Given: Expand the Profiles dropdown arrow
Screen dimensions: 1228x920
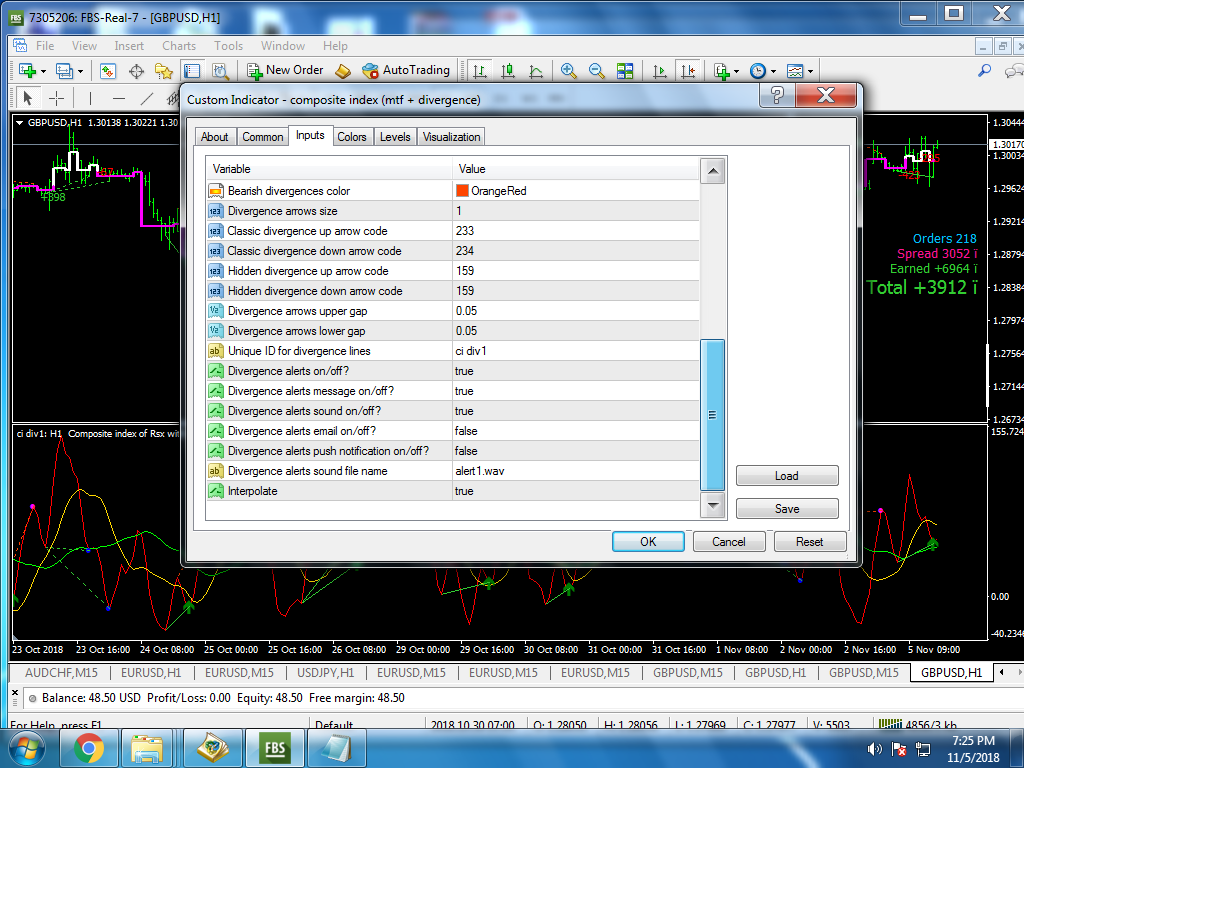Looking at the screenshot, I should [81, 72].
